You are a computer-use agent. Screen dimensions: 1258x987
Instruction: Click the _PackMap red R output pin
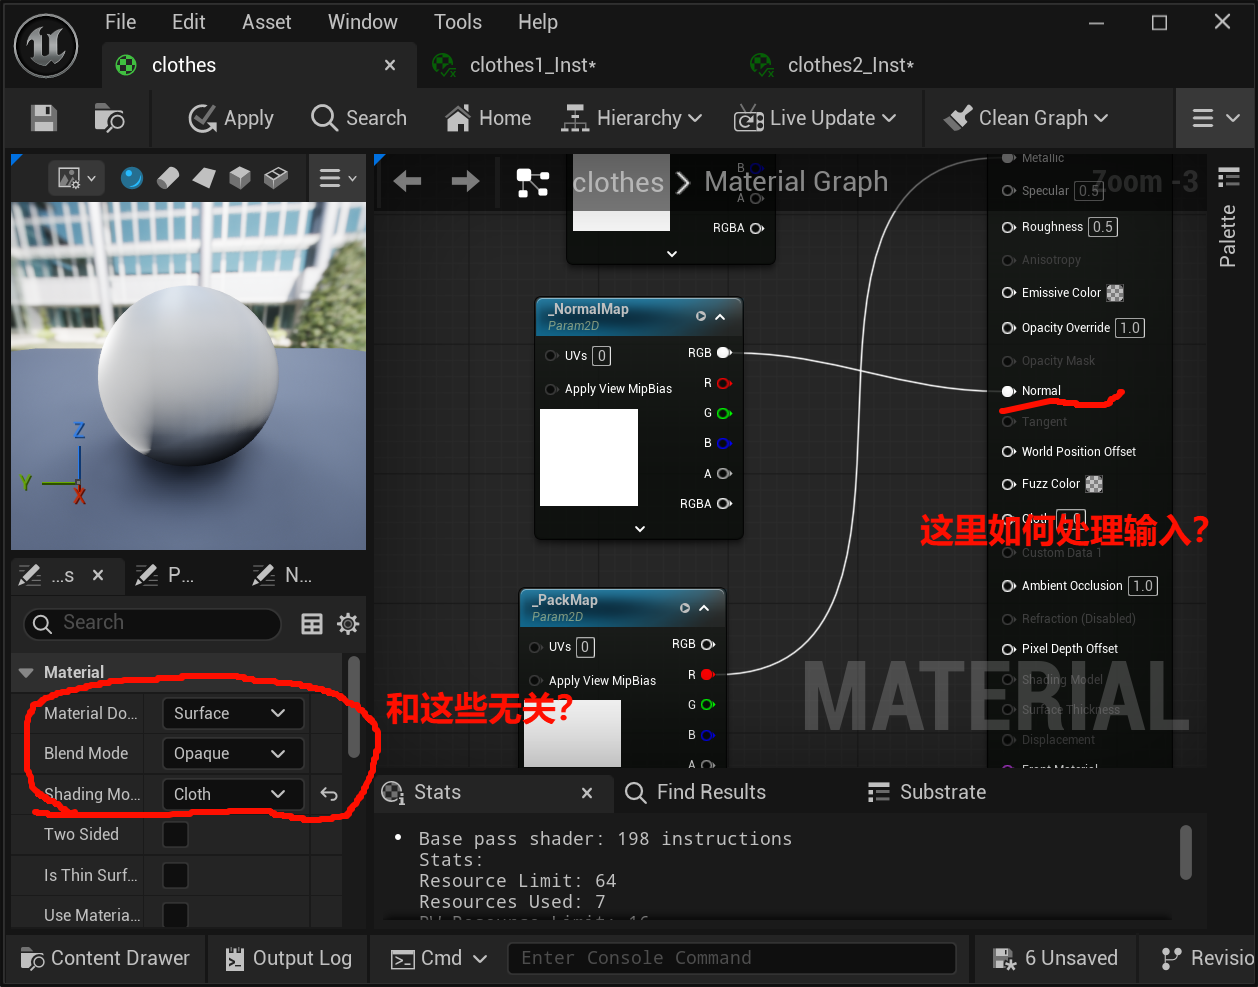point(708,675)
